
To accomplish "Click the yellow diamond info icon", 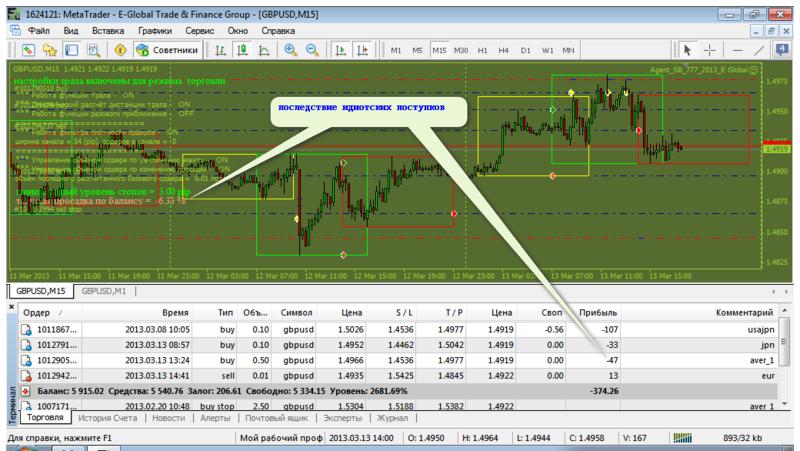I will tap(120, 50).
